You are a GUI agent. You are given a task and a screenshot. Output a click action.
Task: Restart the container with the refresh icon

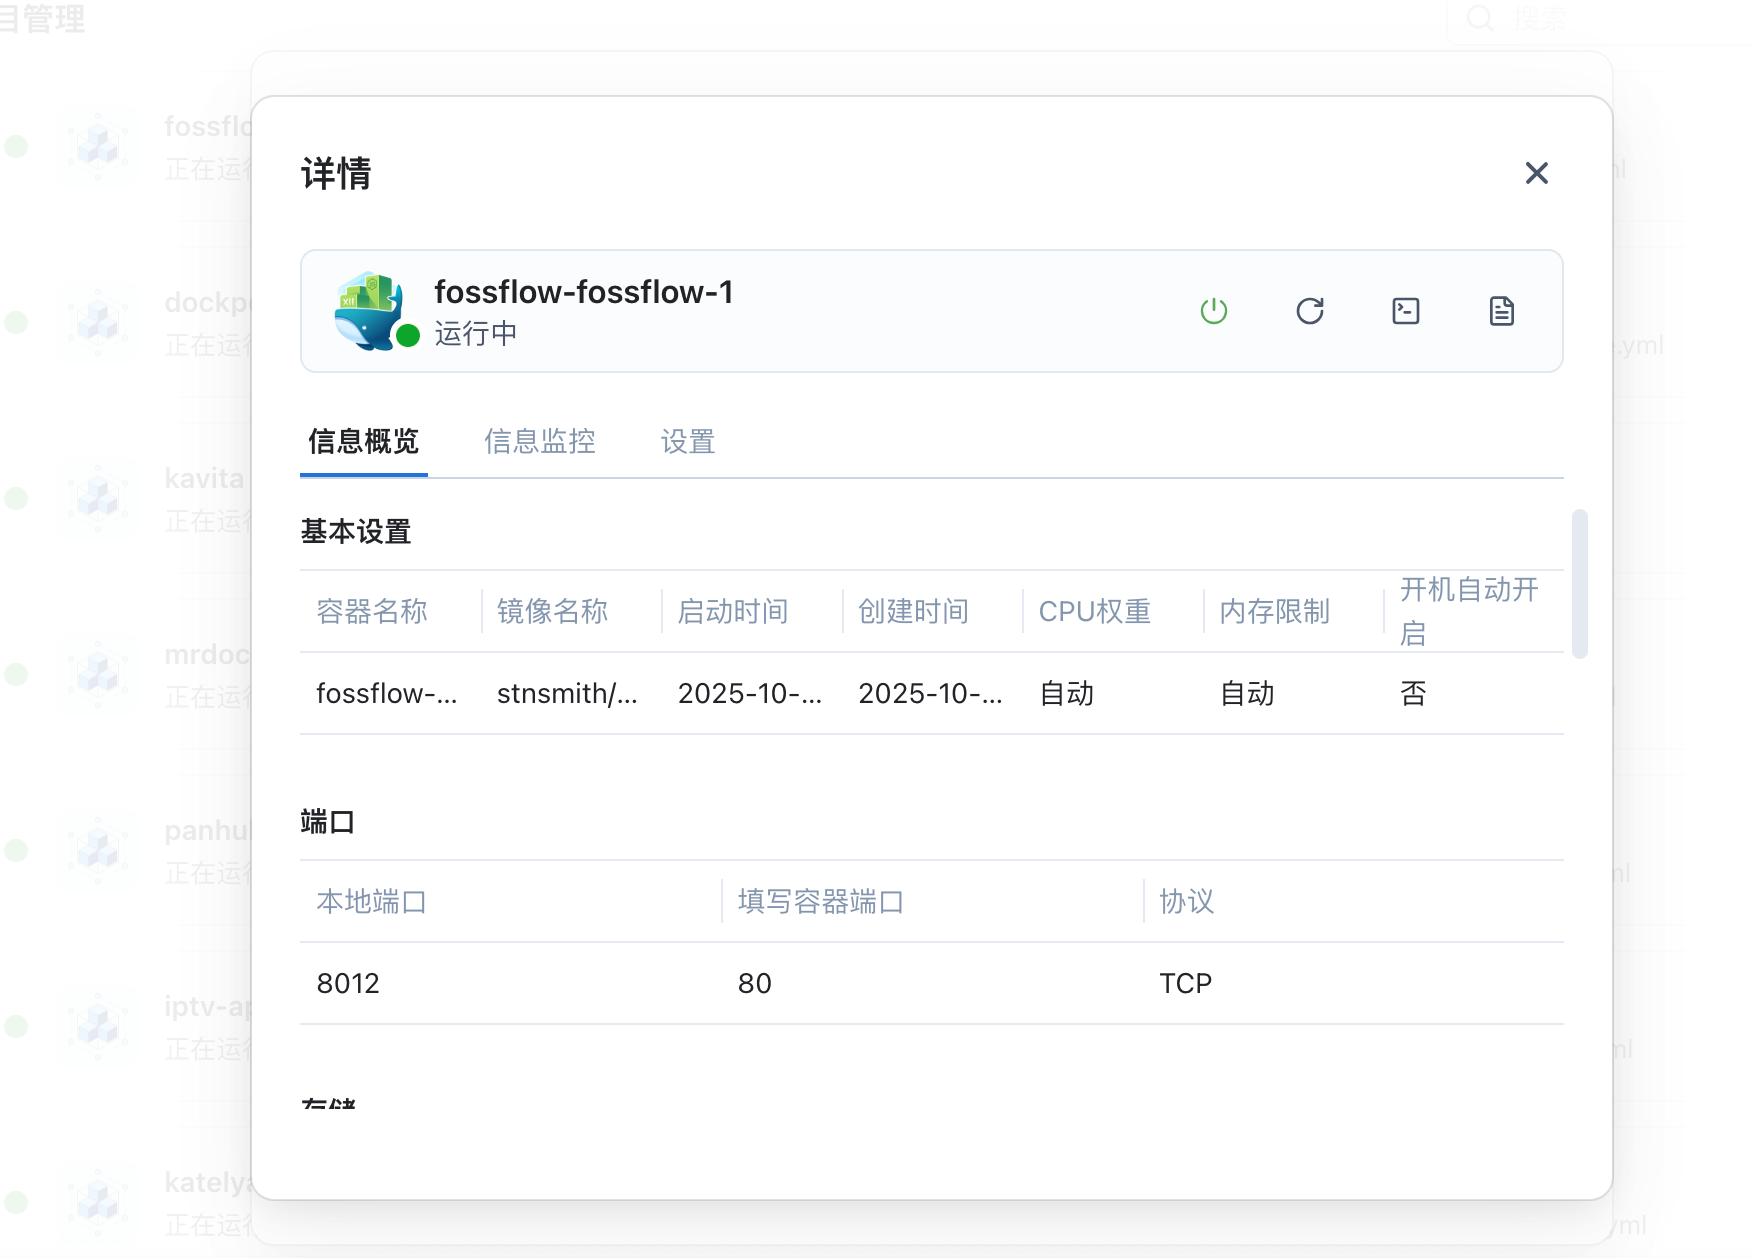click(x=1309, y=311)
